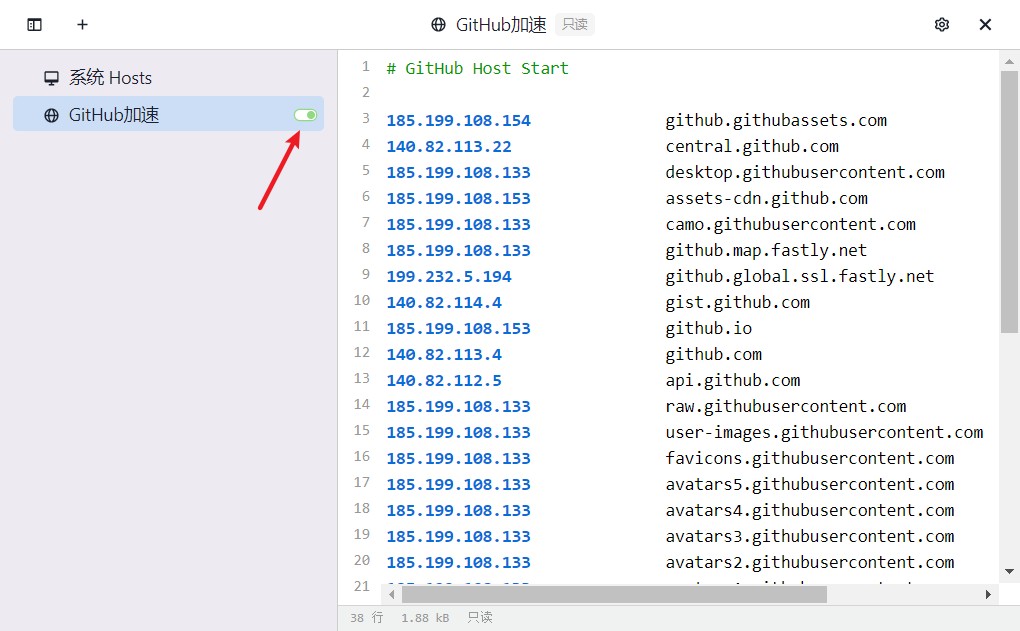Click the right arrow of the horizontal scrollbar
This screenshot has width=1020, height=631.
pyautogui.click(x=989, y=593)
